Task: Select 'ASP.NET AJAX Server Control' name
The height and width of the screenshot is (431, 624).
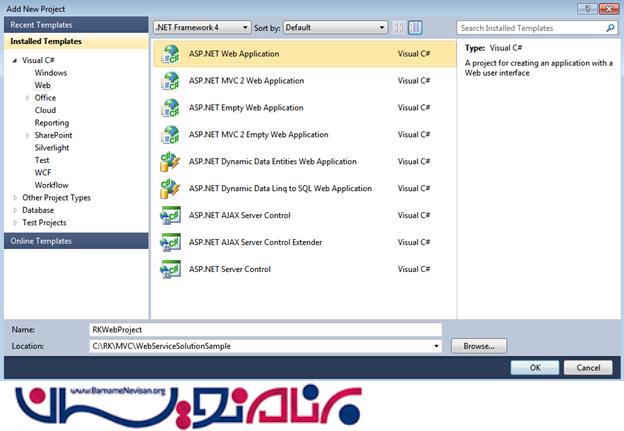Action: point(240,215)
